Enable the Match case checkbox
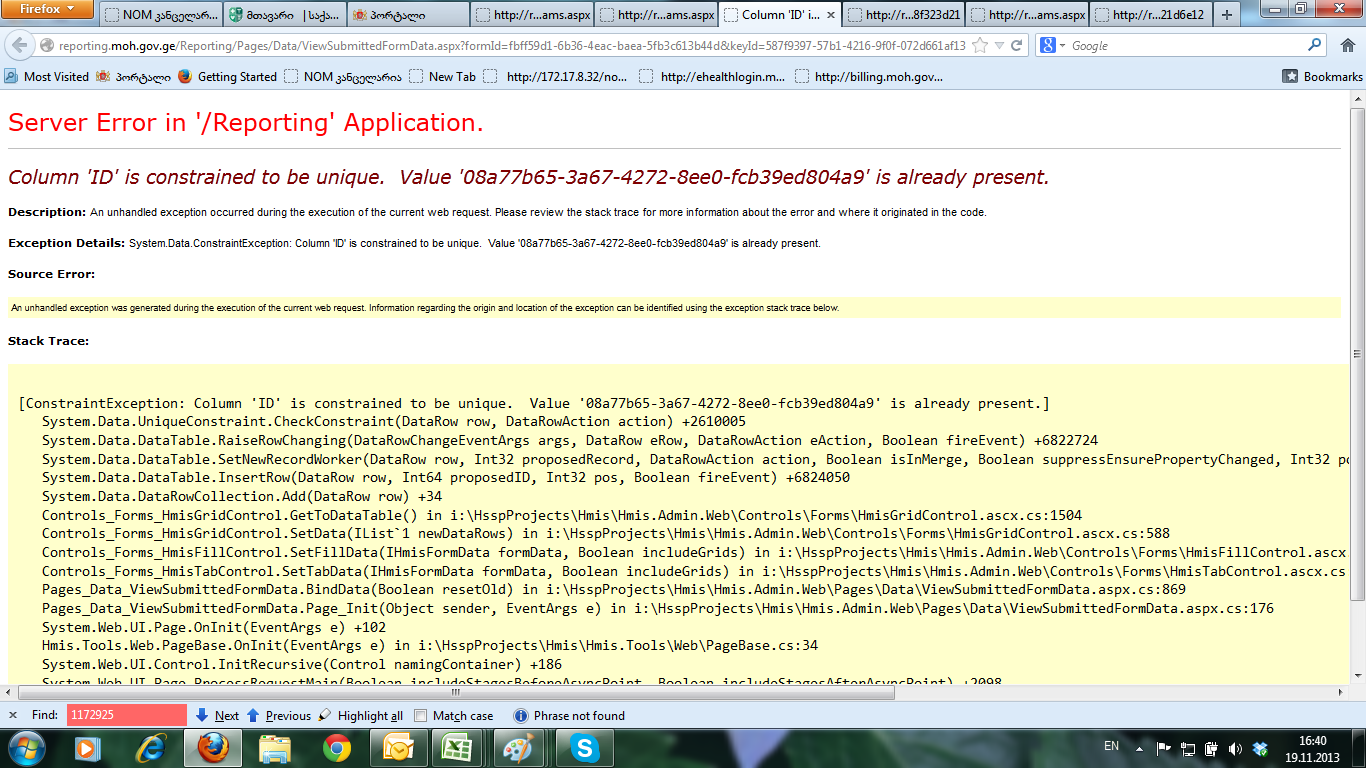This screenshot has width=1366, height=768. point(421,716)
